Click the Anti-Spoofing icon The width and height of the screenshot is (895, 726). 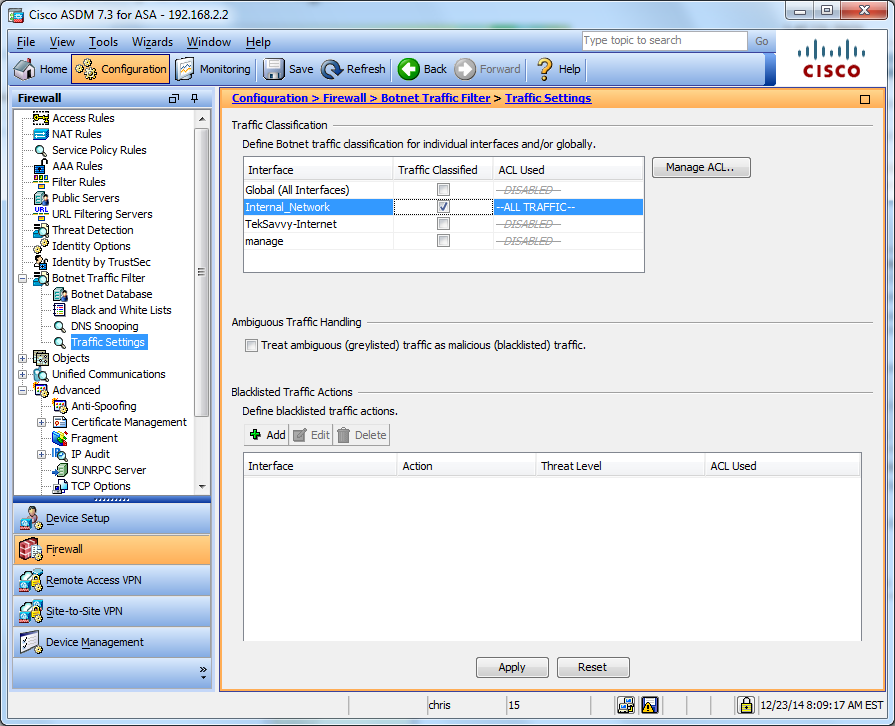(x=60, y=406)
